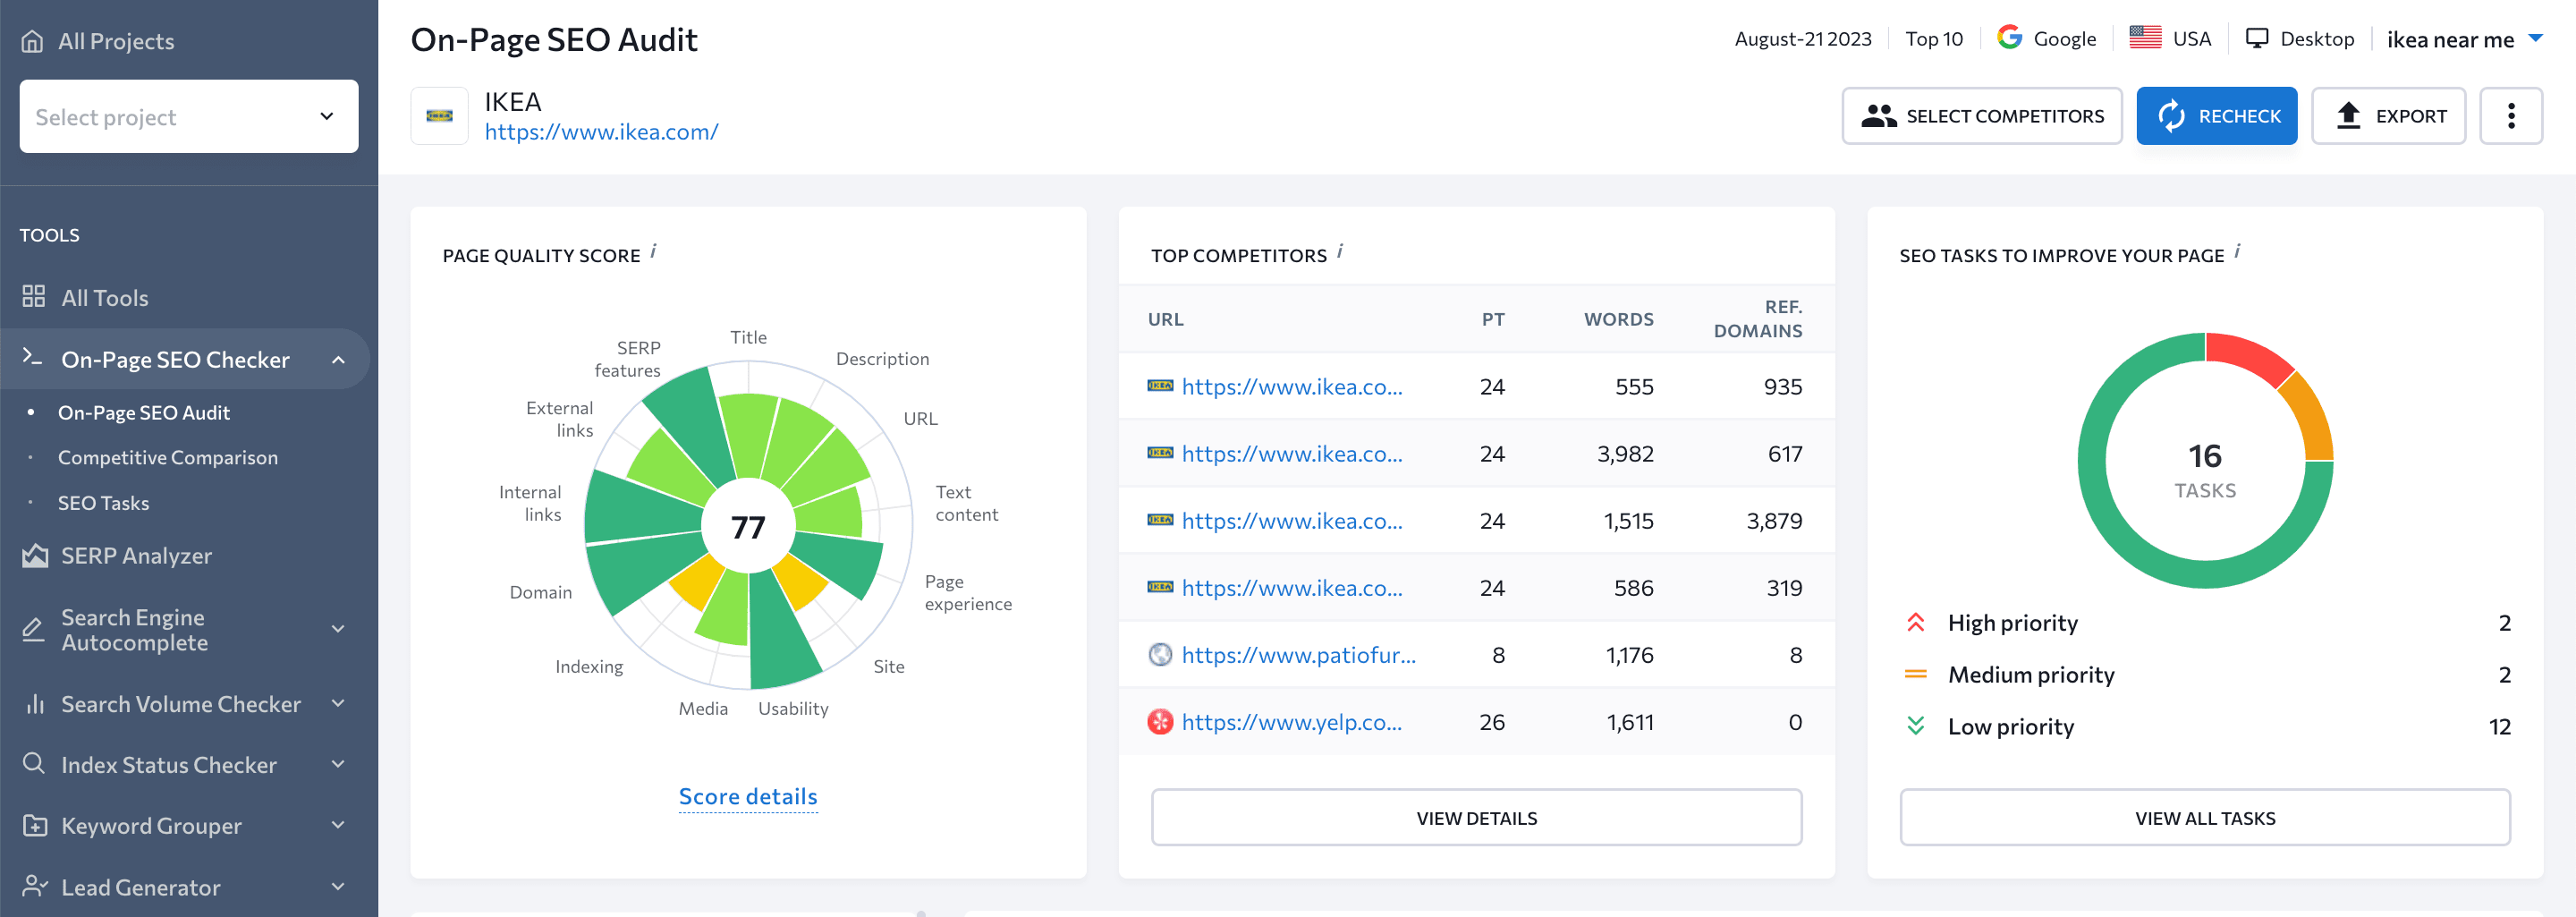The image size is (2576, 917).
Task: Open SEO Tasks in sidebar
Action: click(104, 503)
